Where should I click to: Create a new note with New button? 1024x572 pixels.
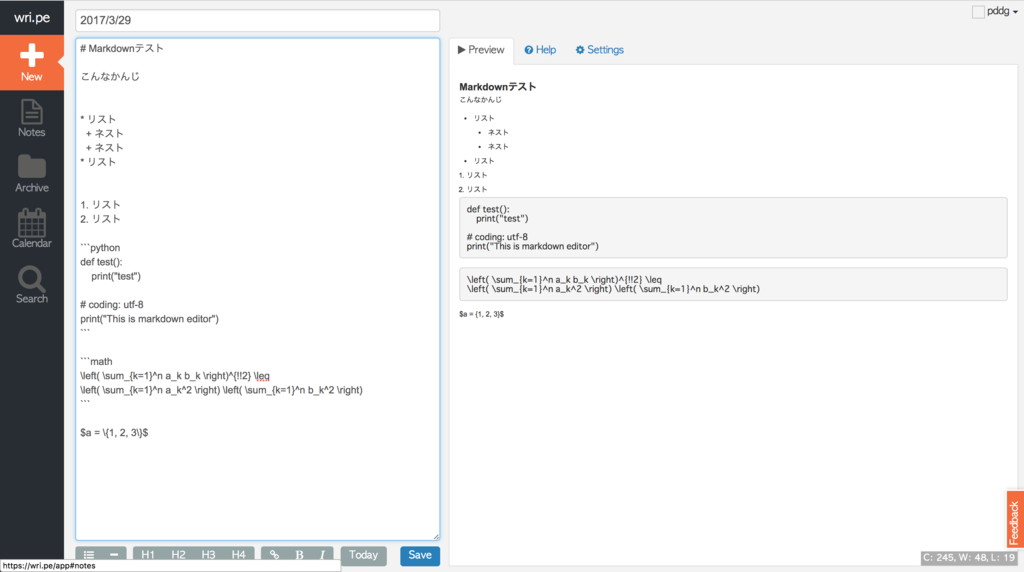click(31, 63)
